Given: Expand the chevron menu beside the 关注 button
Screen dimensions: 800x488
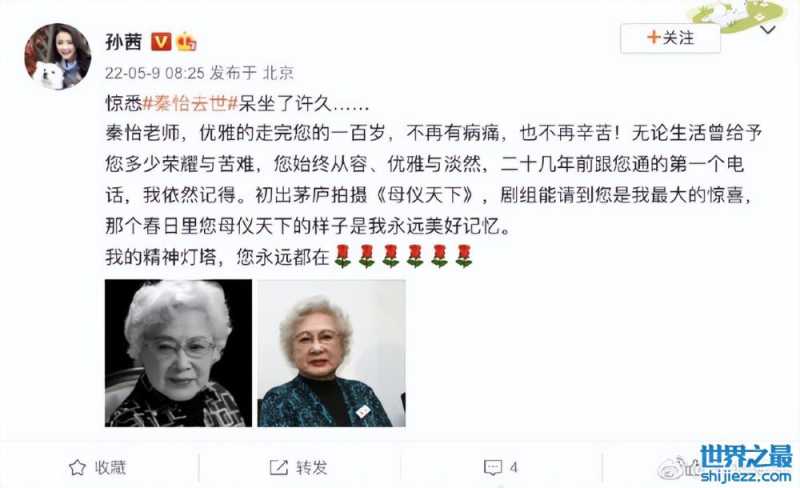Looking at the screenshot, I should pos(768,31).
